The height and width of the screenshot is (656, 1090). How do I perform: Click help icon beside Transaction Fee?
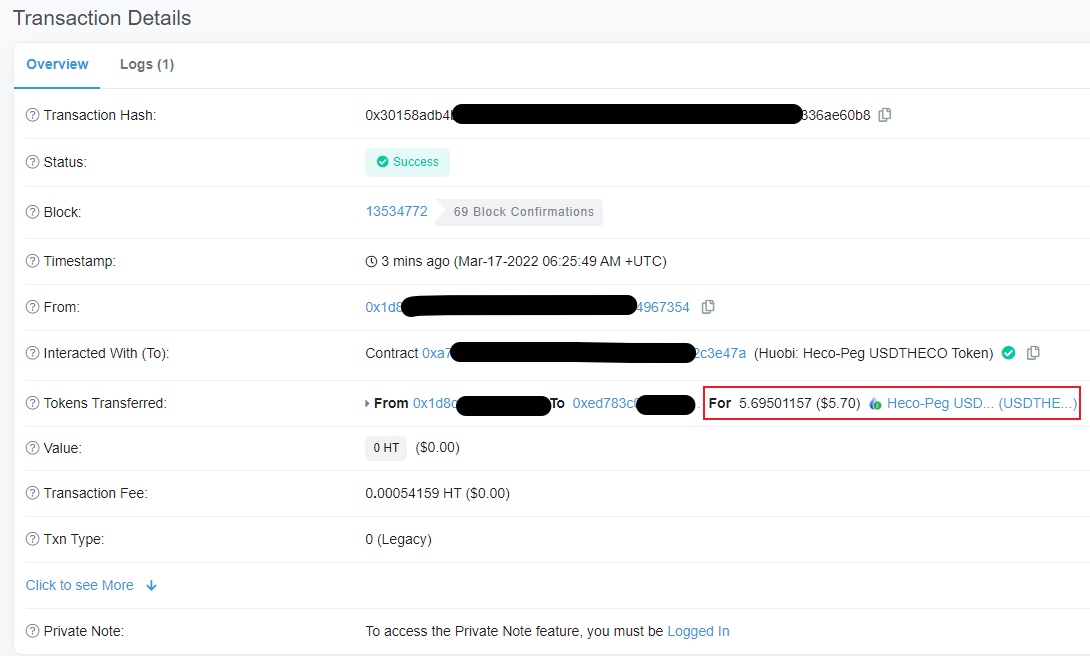pyautogui.click(x=32, y=493)
